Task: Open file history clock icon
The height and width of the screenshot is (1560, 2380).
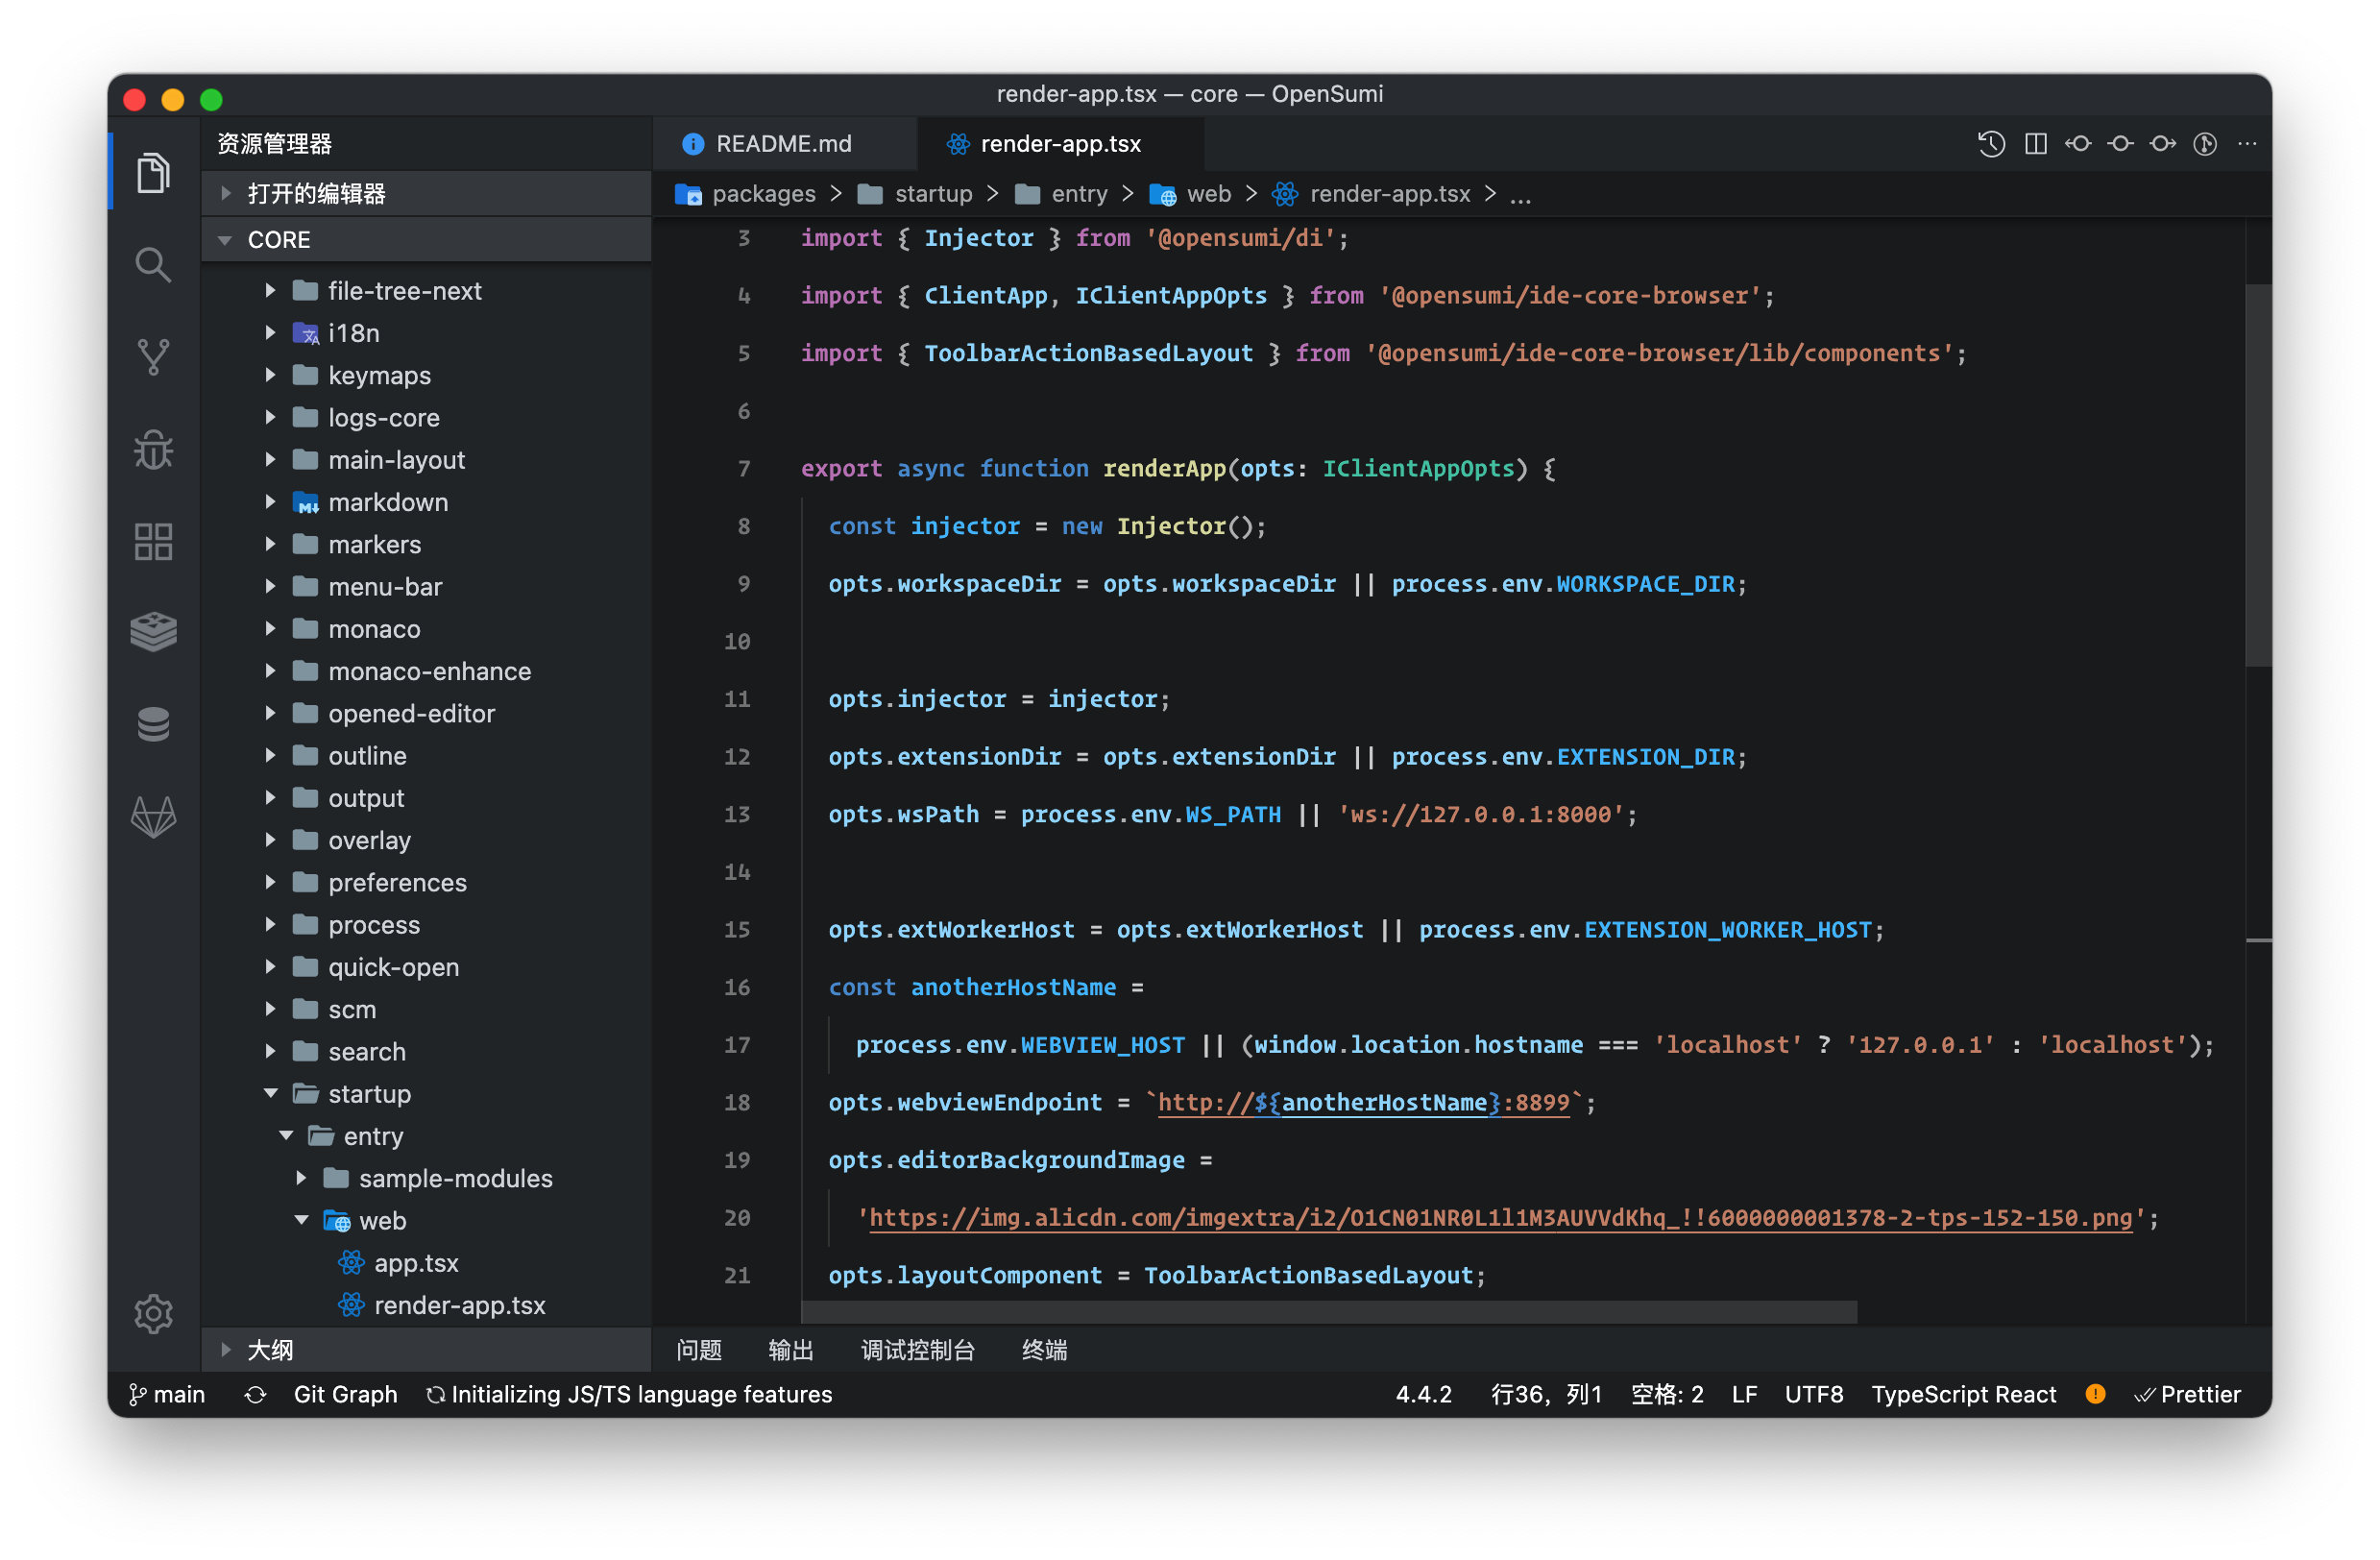Action: point(1991,144)
